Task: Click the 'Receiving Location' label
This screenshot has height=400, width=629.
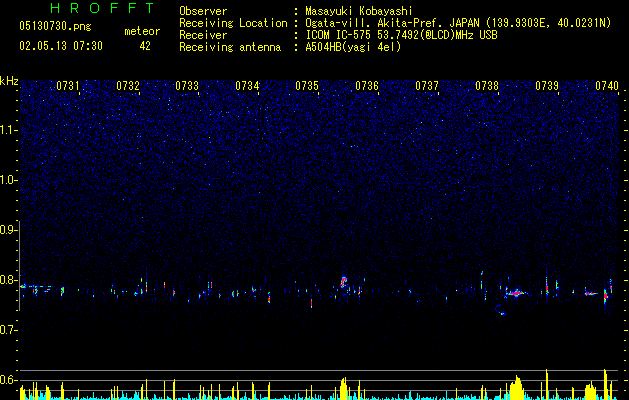Action: coord(233,23)
